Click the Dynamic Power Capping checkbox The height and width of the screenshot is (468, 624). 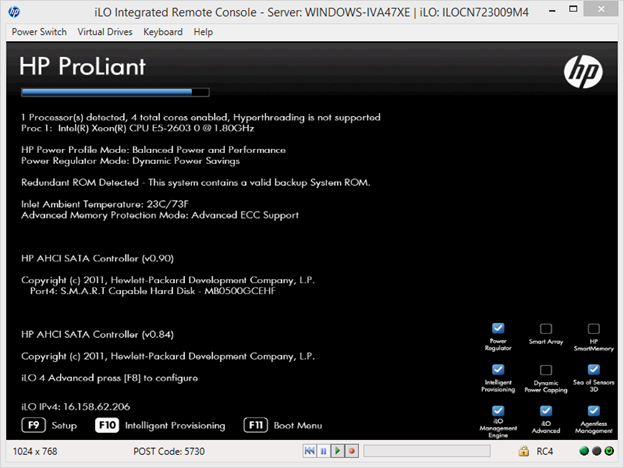click(546, 370)
